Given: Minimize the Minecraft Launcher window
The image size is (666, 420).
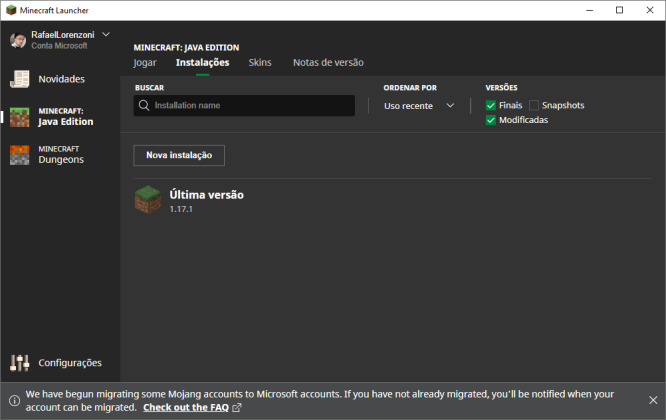Looking at the screenshot, I should pyautogui.click(x=589, y=10).
